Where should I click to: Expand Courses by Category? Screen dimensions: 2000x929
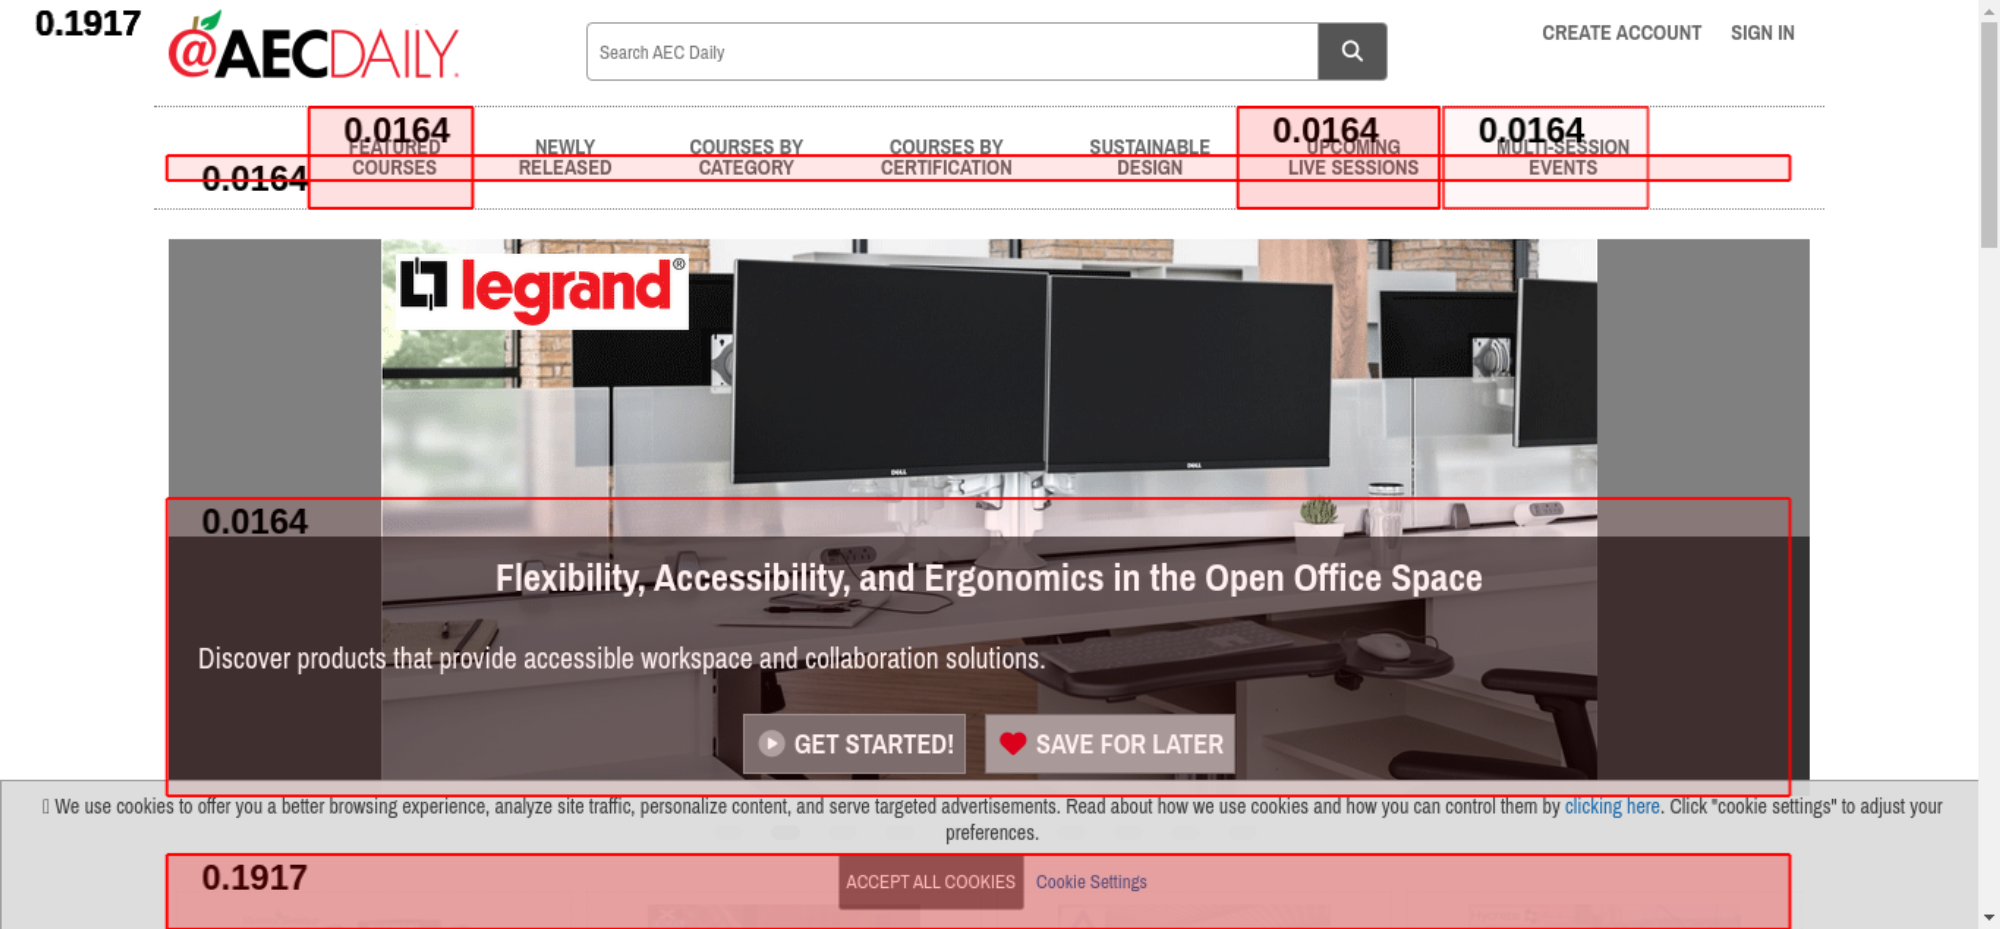pos(746,158)
